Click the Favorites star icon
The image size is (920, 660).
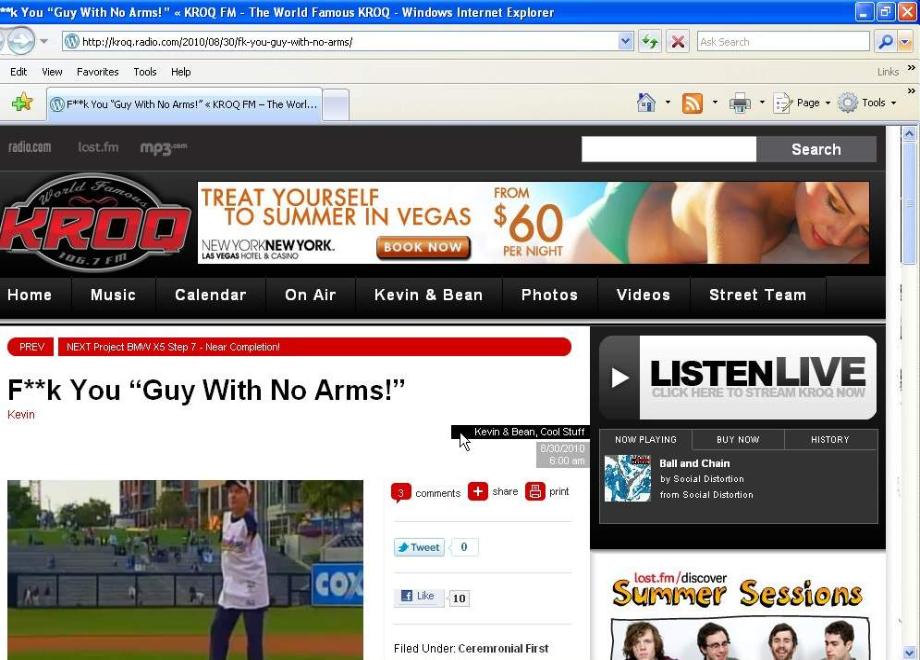click(22, 103)
